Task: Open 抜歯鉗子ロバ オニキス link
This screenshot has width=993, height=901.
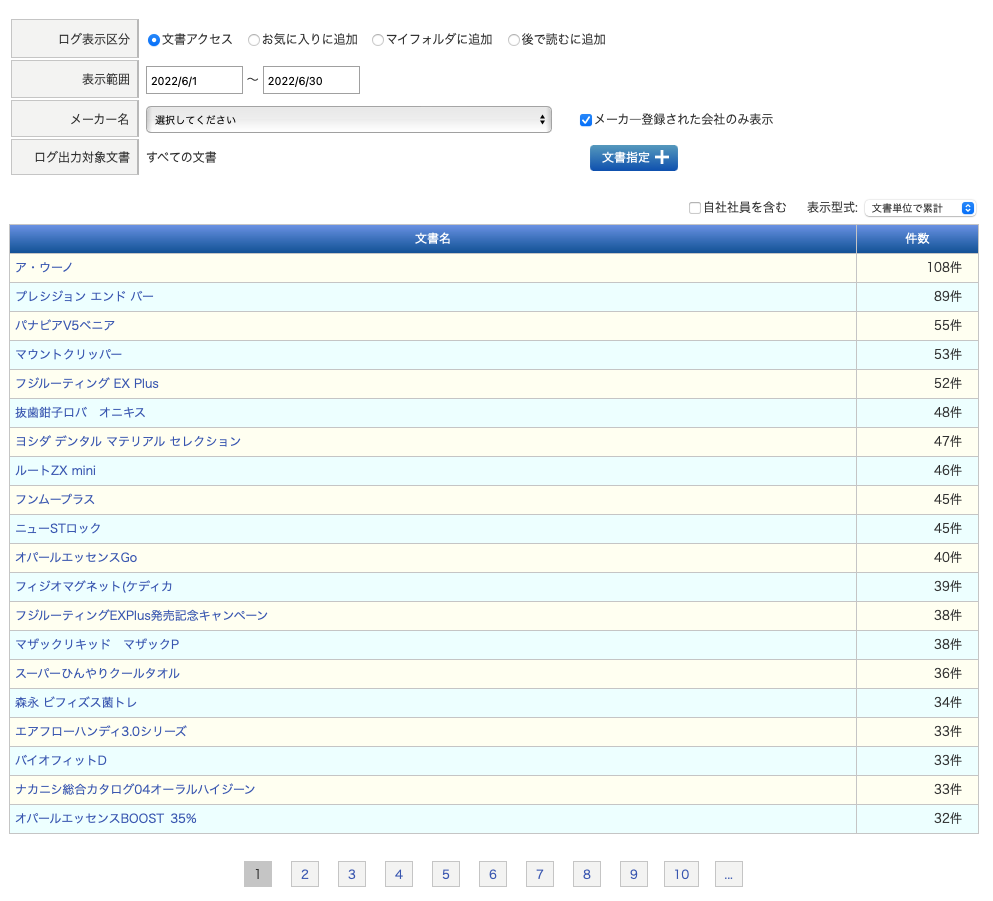Action: point(80,413)
